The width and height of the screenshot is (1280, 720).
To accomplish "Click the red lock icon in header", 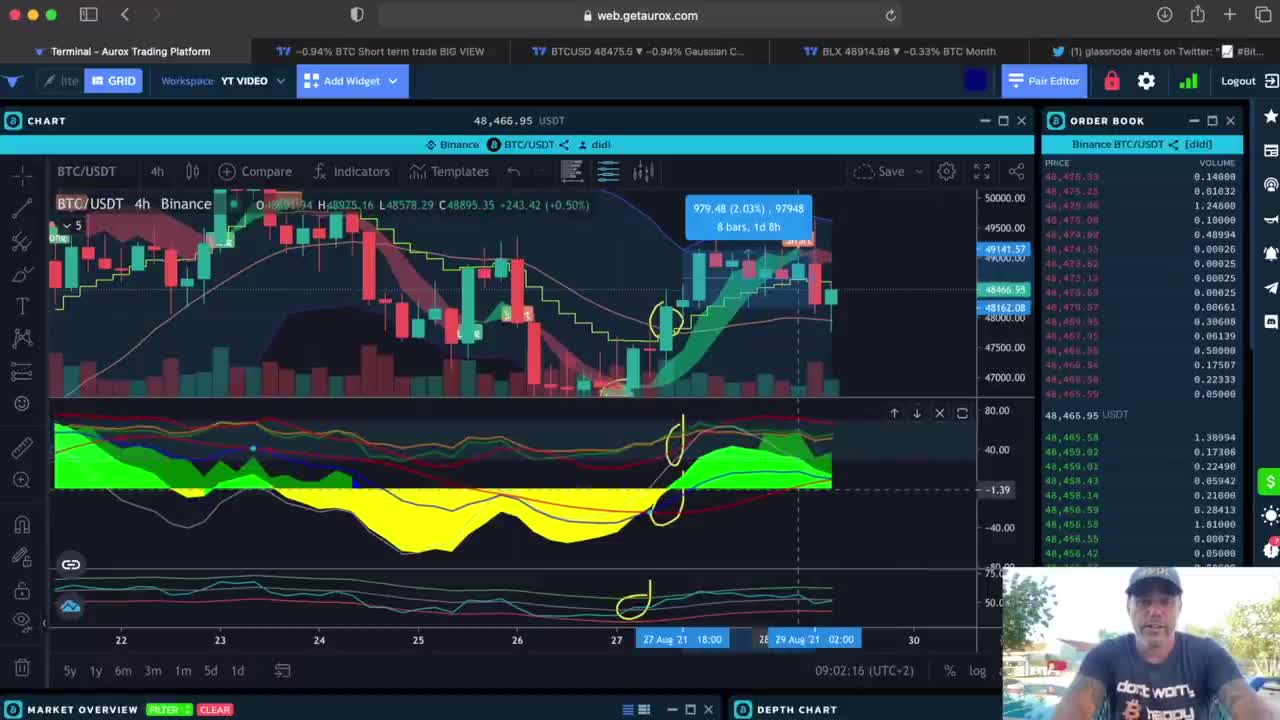I will tap(1112, 81).
